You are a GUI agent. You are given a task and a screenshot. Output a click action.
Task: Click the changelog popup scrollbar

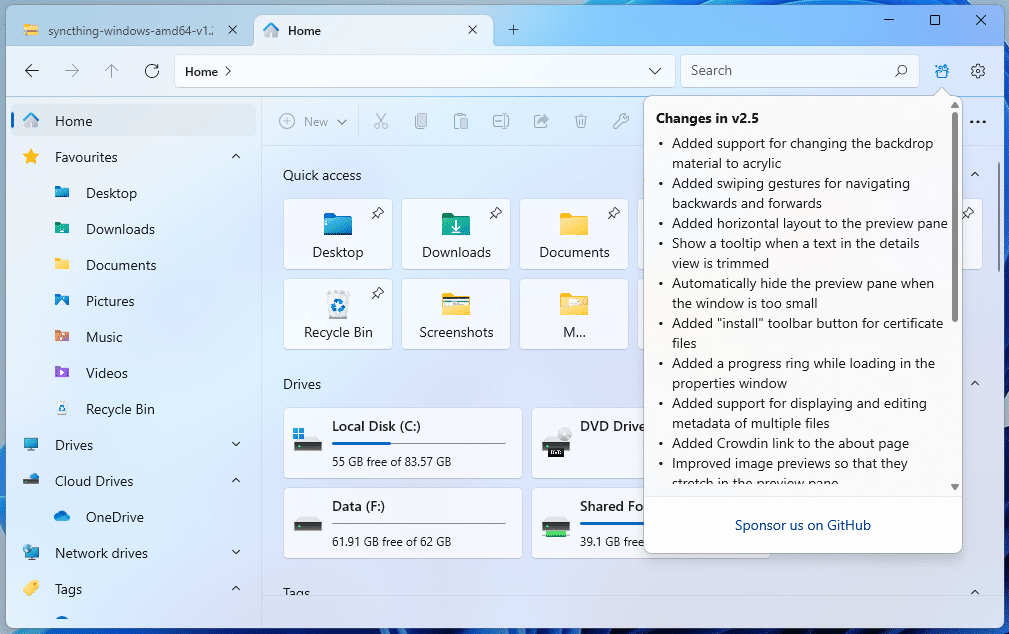955,220
